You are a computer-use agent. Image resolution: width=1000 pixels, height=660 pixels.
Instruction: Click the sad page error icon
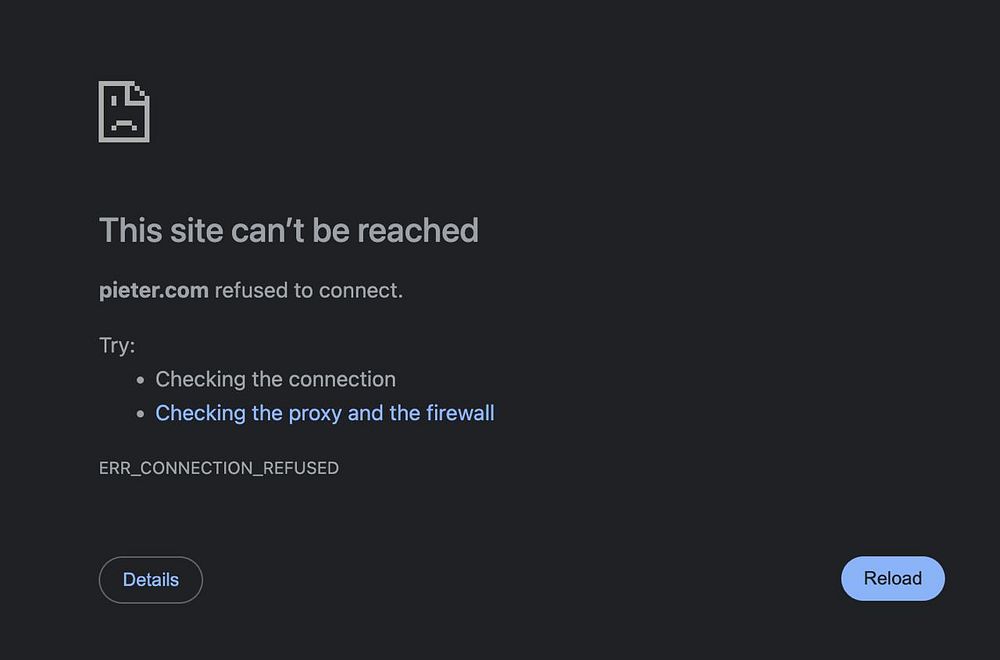[124, 111]
